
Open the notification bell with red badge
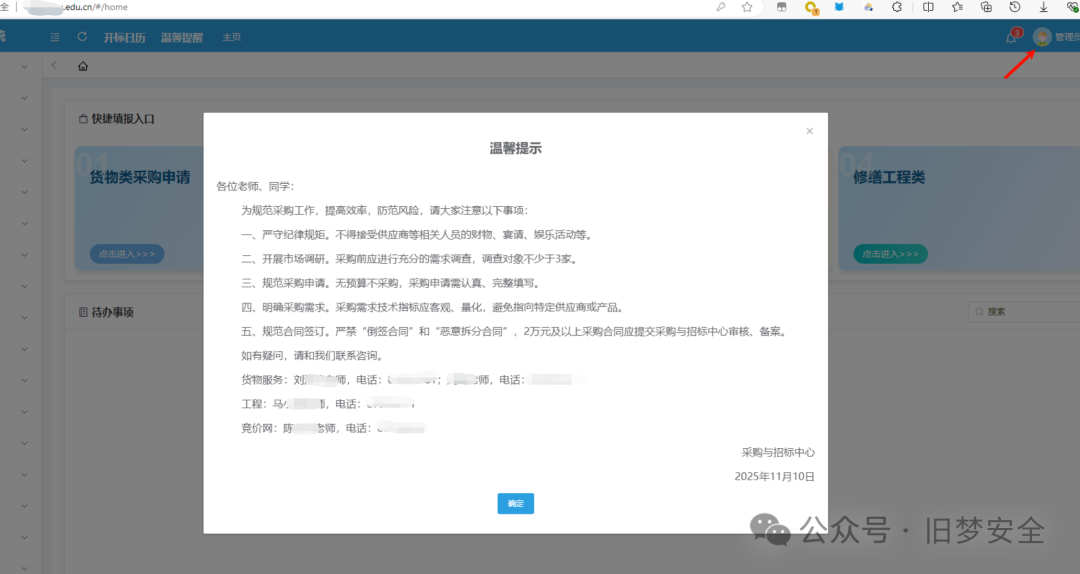pos(1012,37)
